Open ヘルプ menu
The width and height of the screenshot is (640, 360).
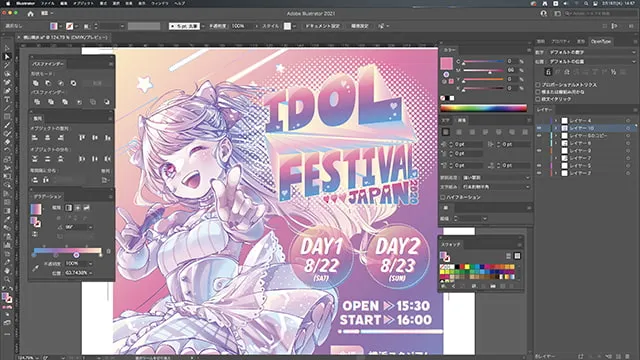[x=180, y=3]
